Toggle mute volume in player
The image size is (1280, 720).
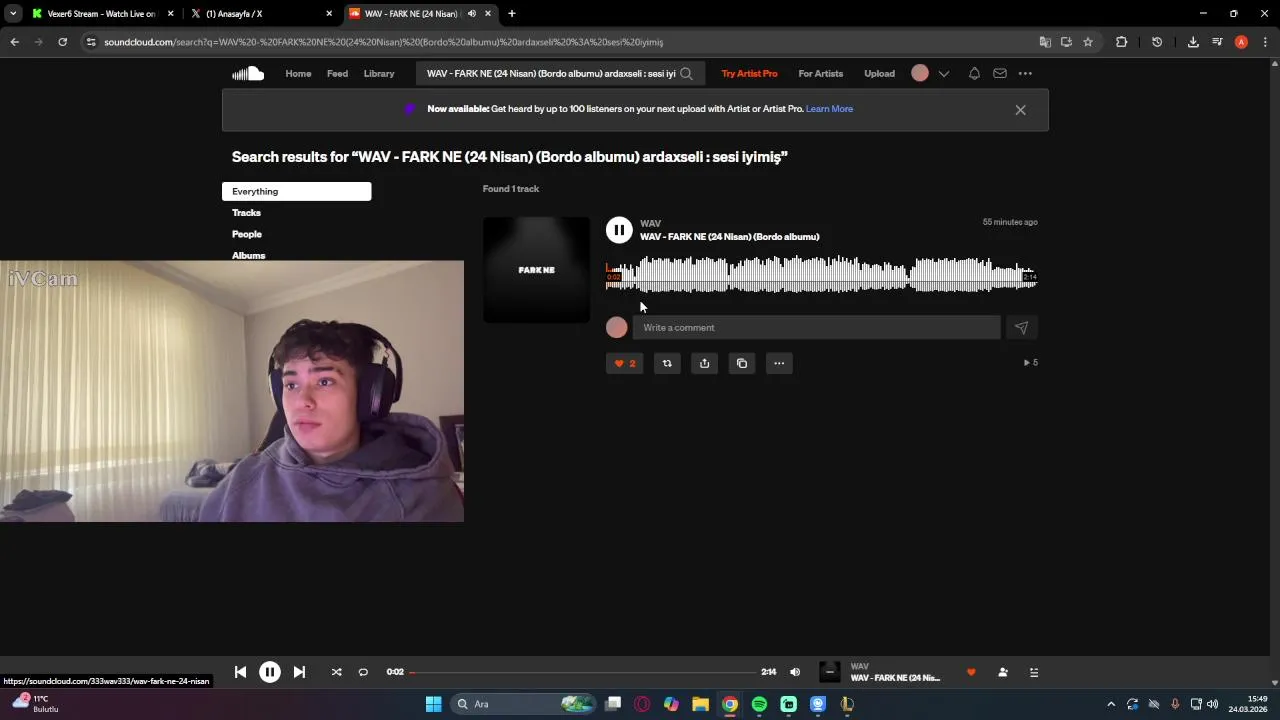pos(795,672)
